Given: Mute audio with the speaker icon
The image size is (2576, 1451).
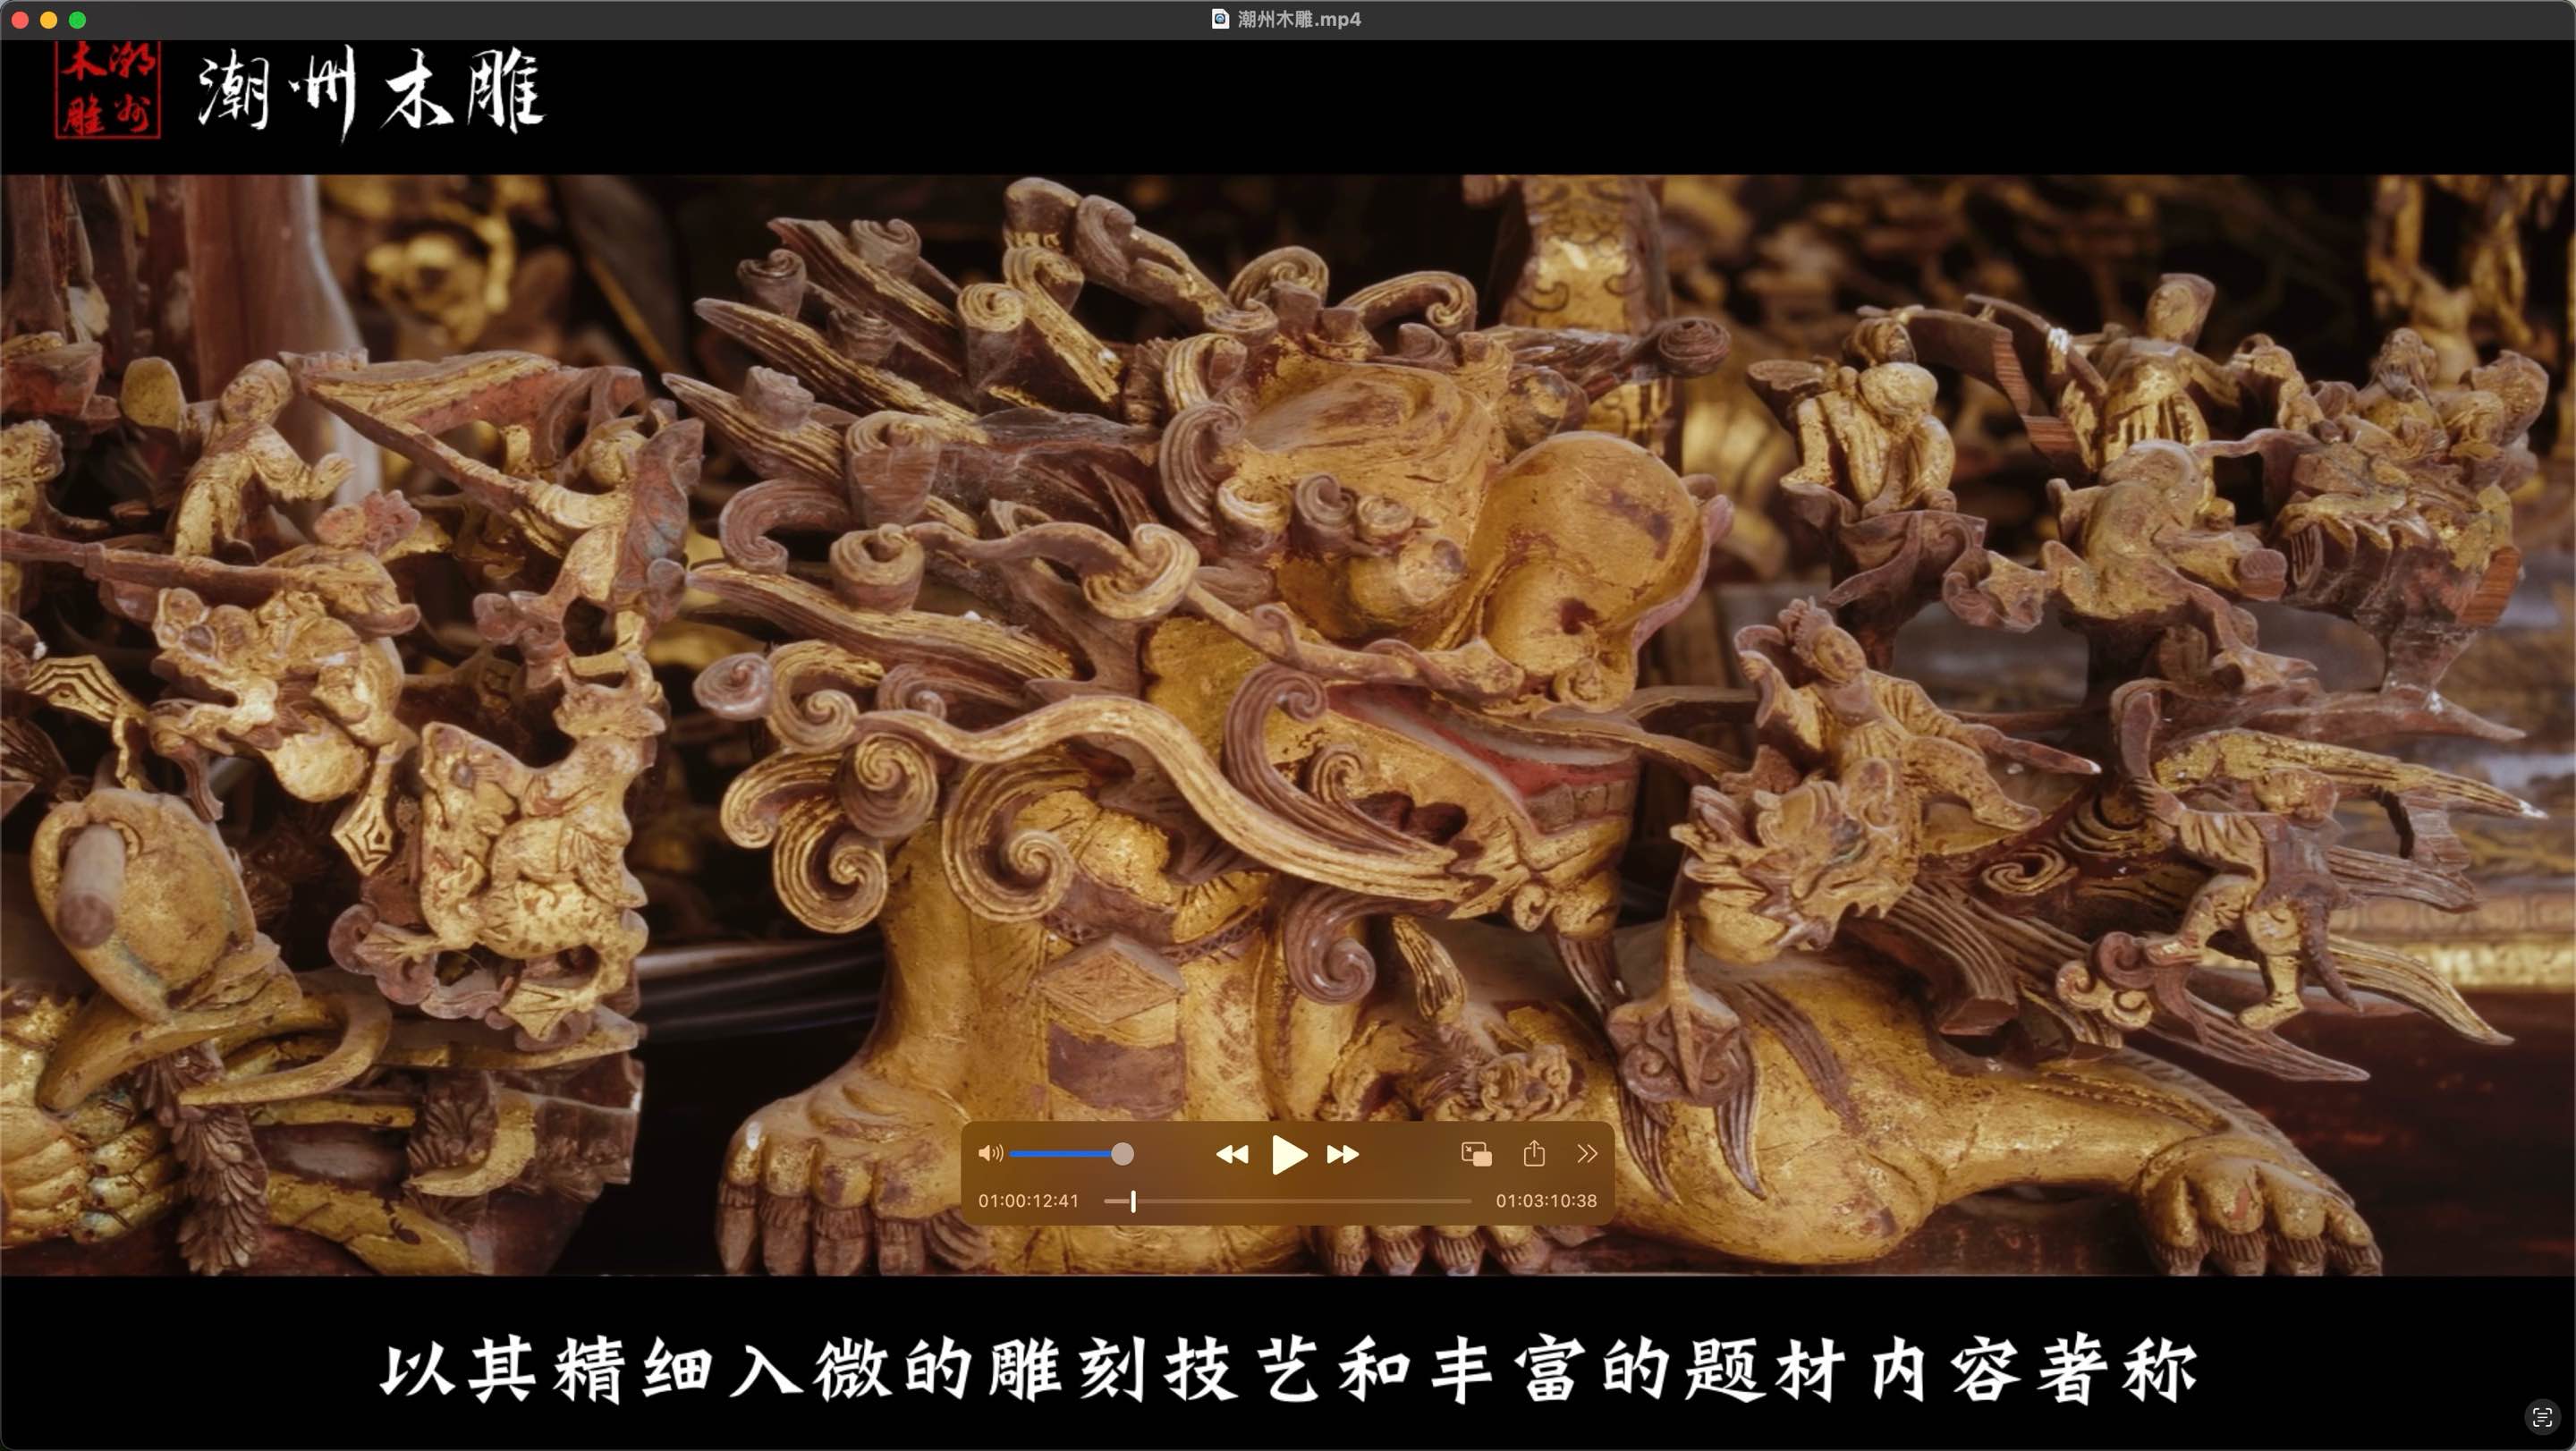Looking at the screenshot, I should pos(990,1153).
